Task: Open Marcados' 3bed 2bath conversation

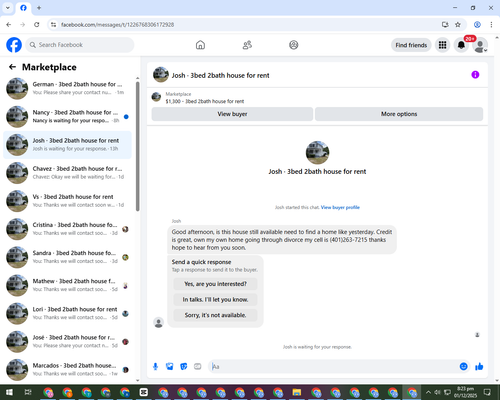Action: (67, 369)
